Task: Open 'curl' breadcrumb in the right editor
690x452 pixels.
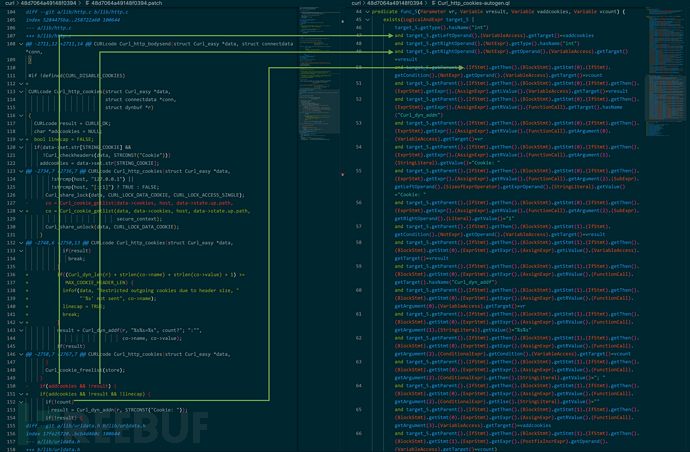Action: (x=356, y=3)
